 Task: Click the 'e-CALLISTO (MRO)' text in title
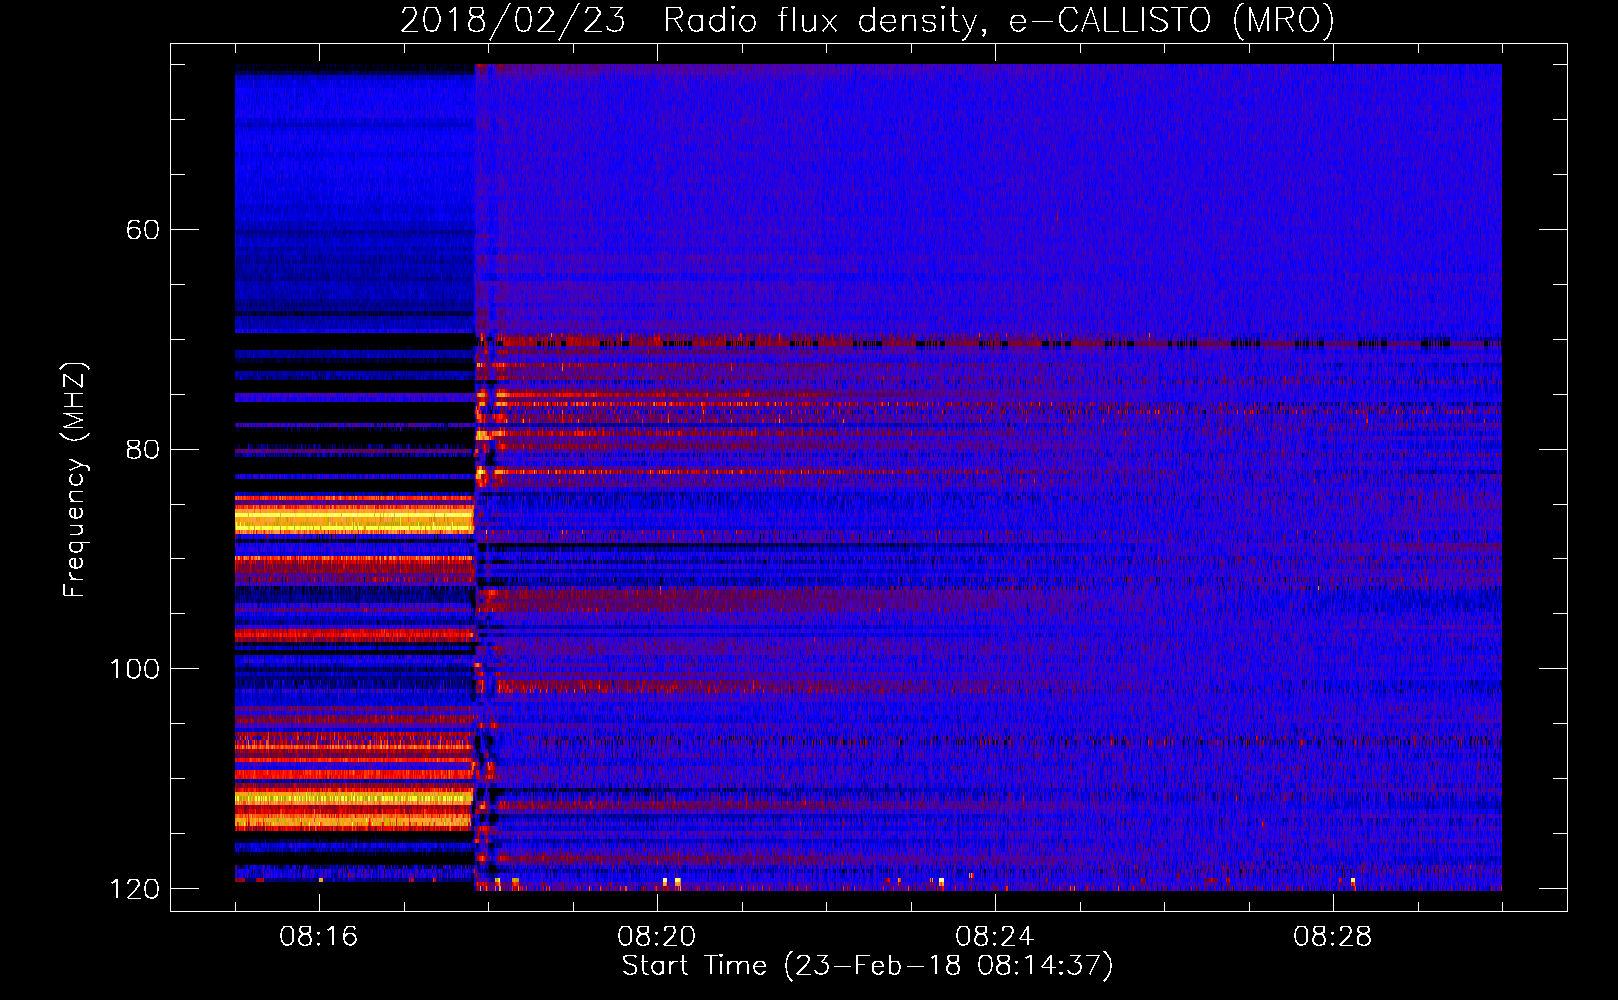click(x=1171, y=21)
